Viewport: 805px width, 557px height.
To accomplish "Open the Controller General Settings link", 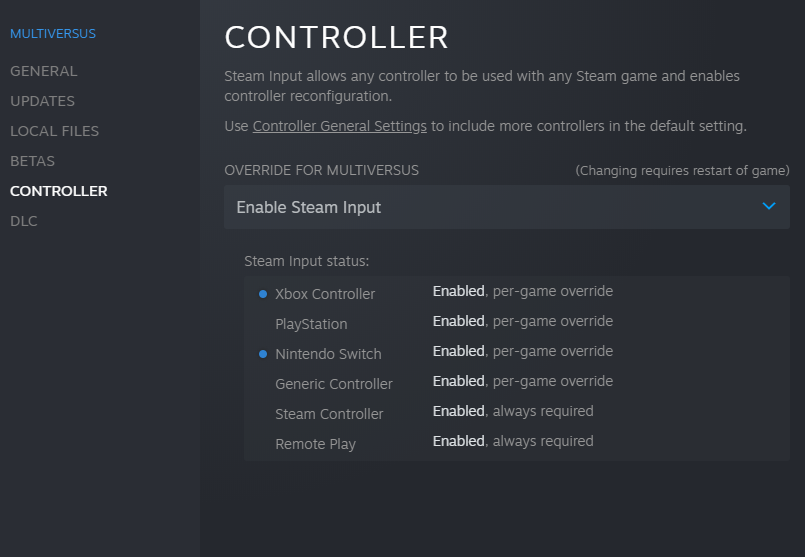I will pyautogui.click(x=339, y=126).
